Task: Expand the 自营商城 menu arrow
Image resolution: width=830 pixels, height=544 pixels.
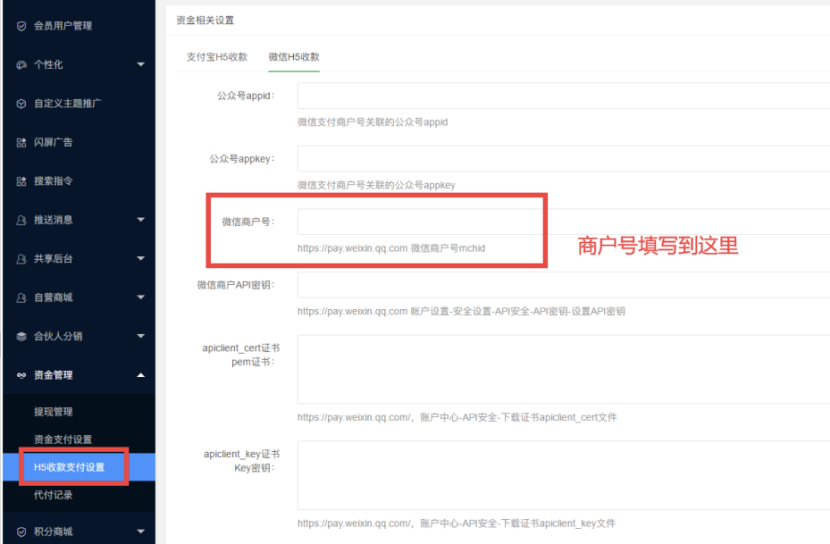Action: click(141, 297)
